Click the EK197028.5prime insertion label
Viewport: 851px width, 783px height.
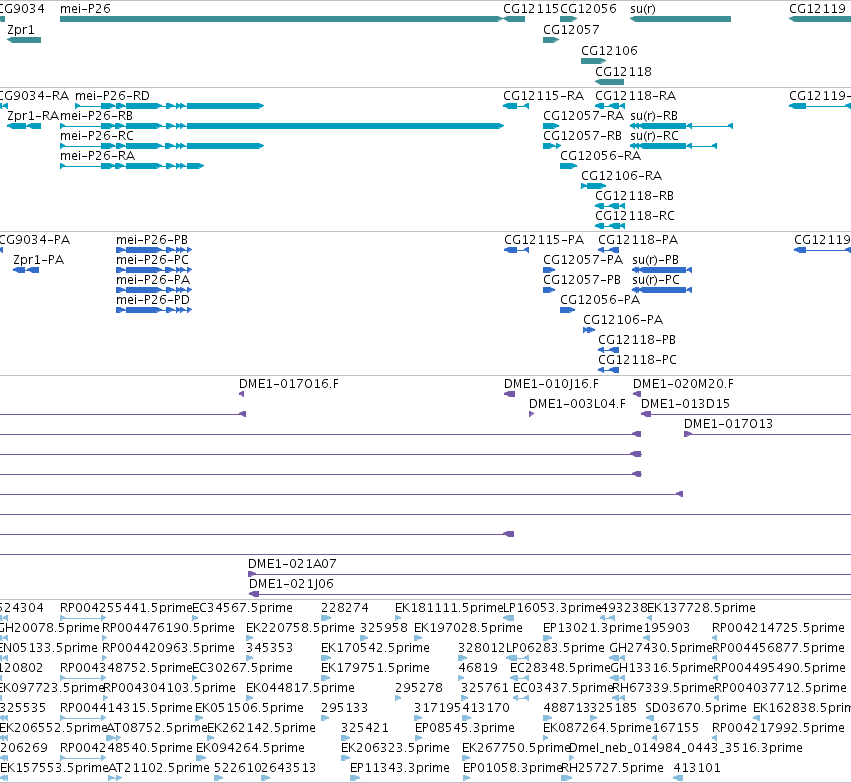(468, 628)
